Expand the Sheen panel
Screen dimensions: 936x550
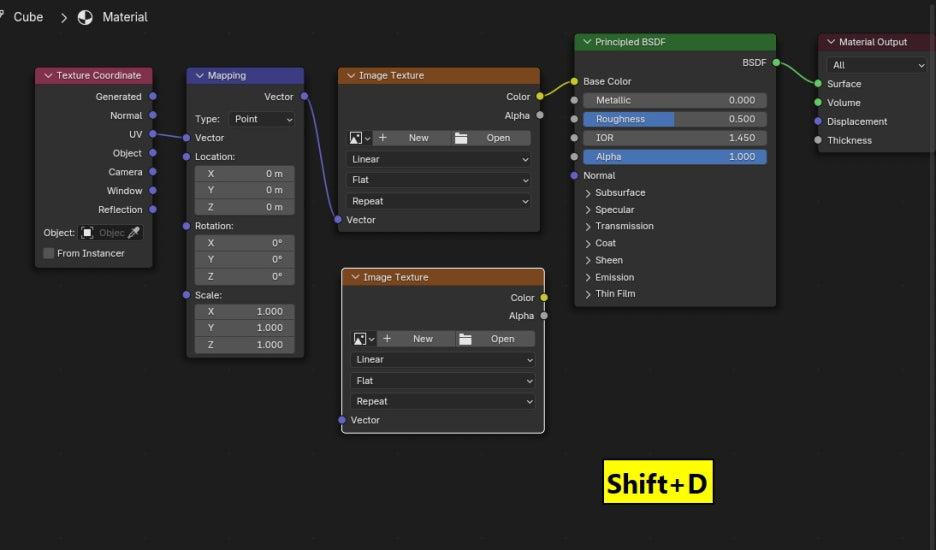(x=588, y=260)
